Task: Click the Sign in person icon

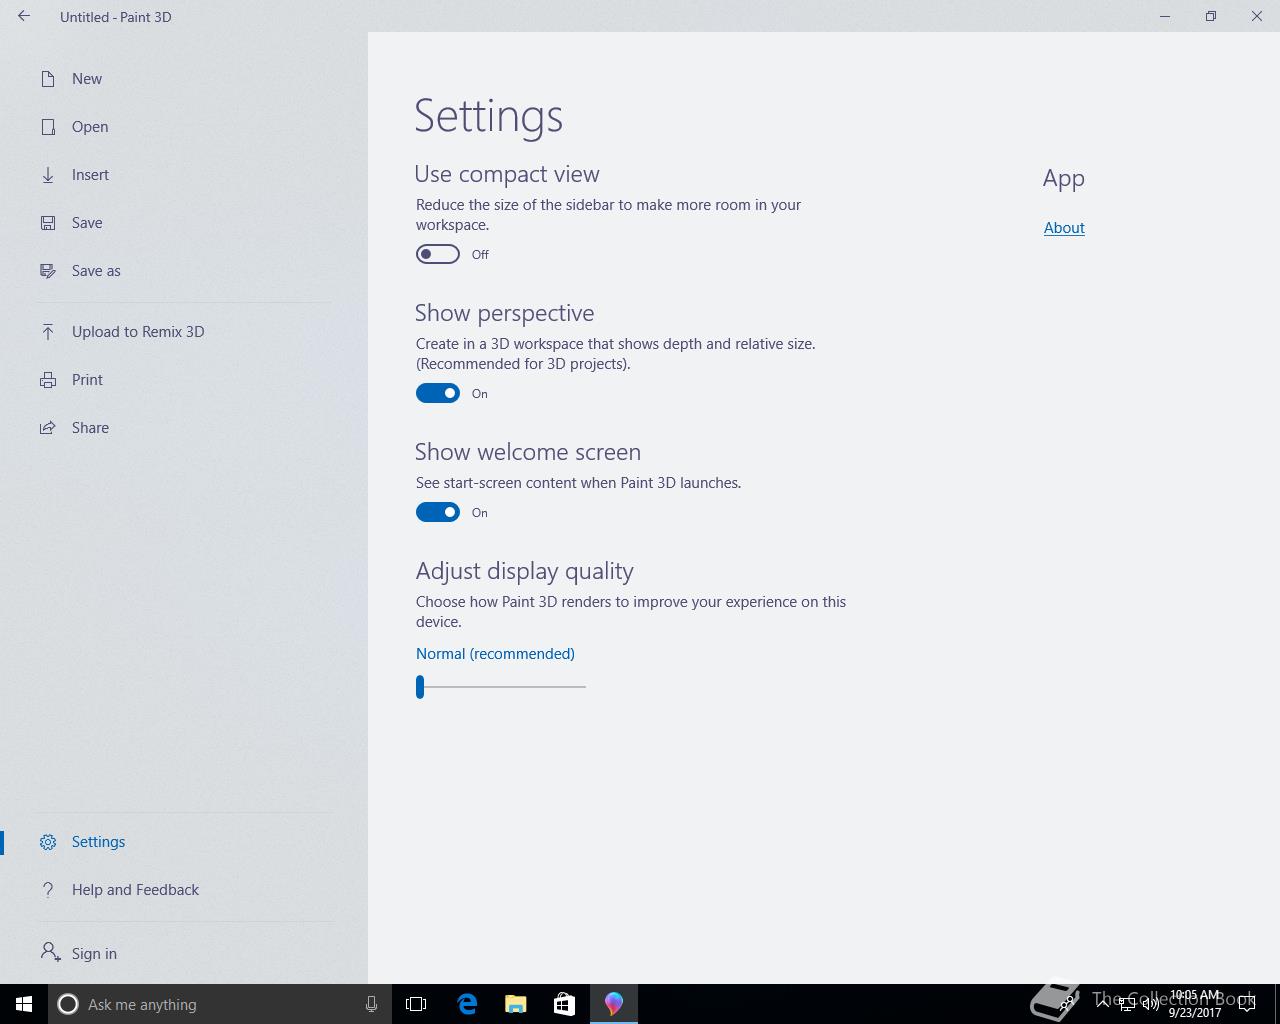Action: [50, 952]
